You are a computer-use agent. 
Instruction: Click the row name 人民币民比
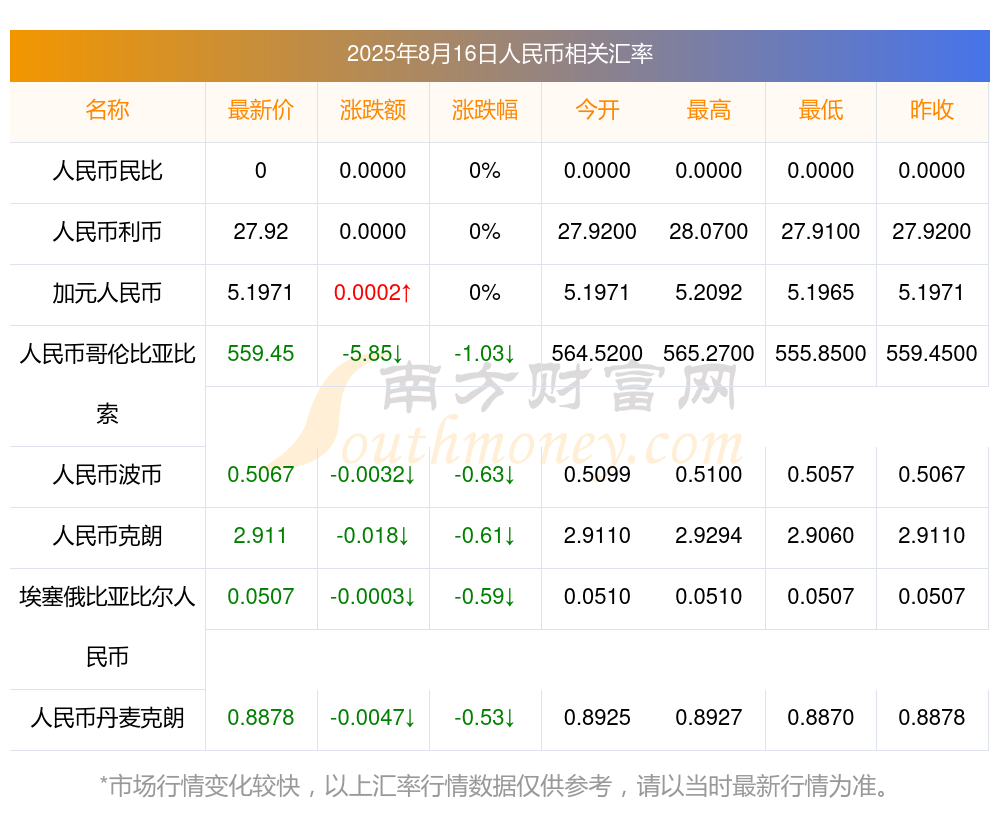coord(107,171)
